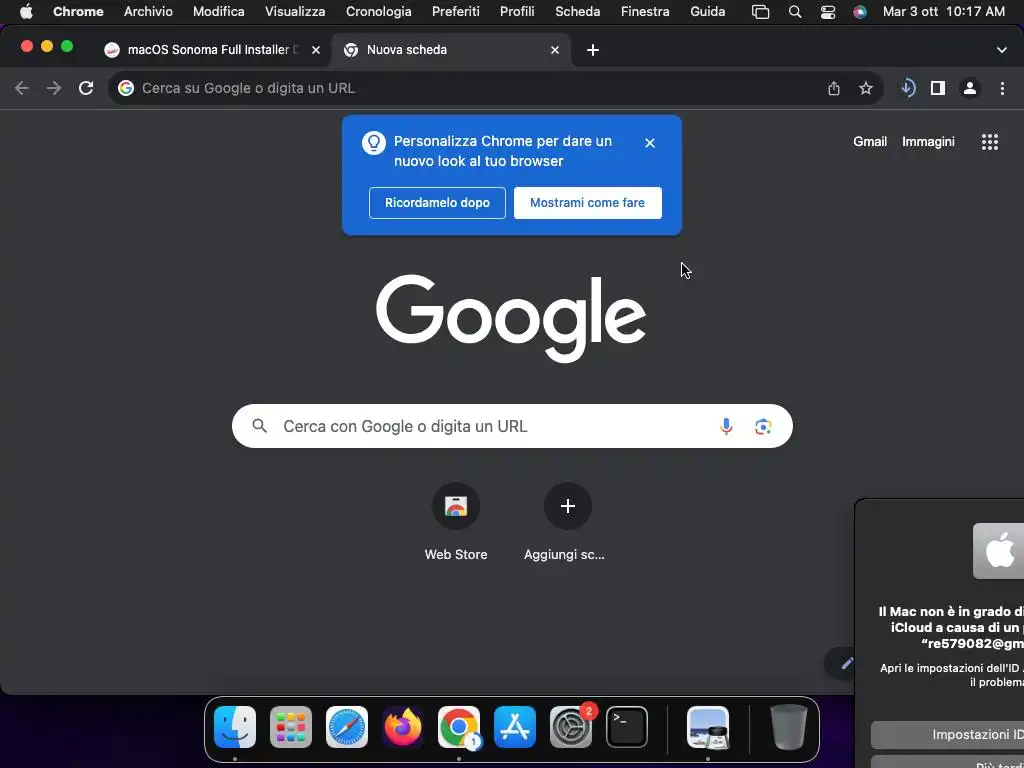Open the Preferiti menu
This screenshot has width=1024, height=768.
[456, 12]
